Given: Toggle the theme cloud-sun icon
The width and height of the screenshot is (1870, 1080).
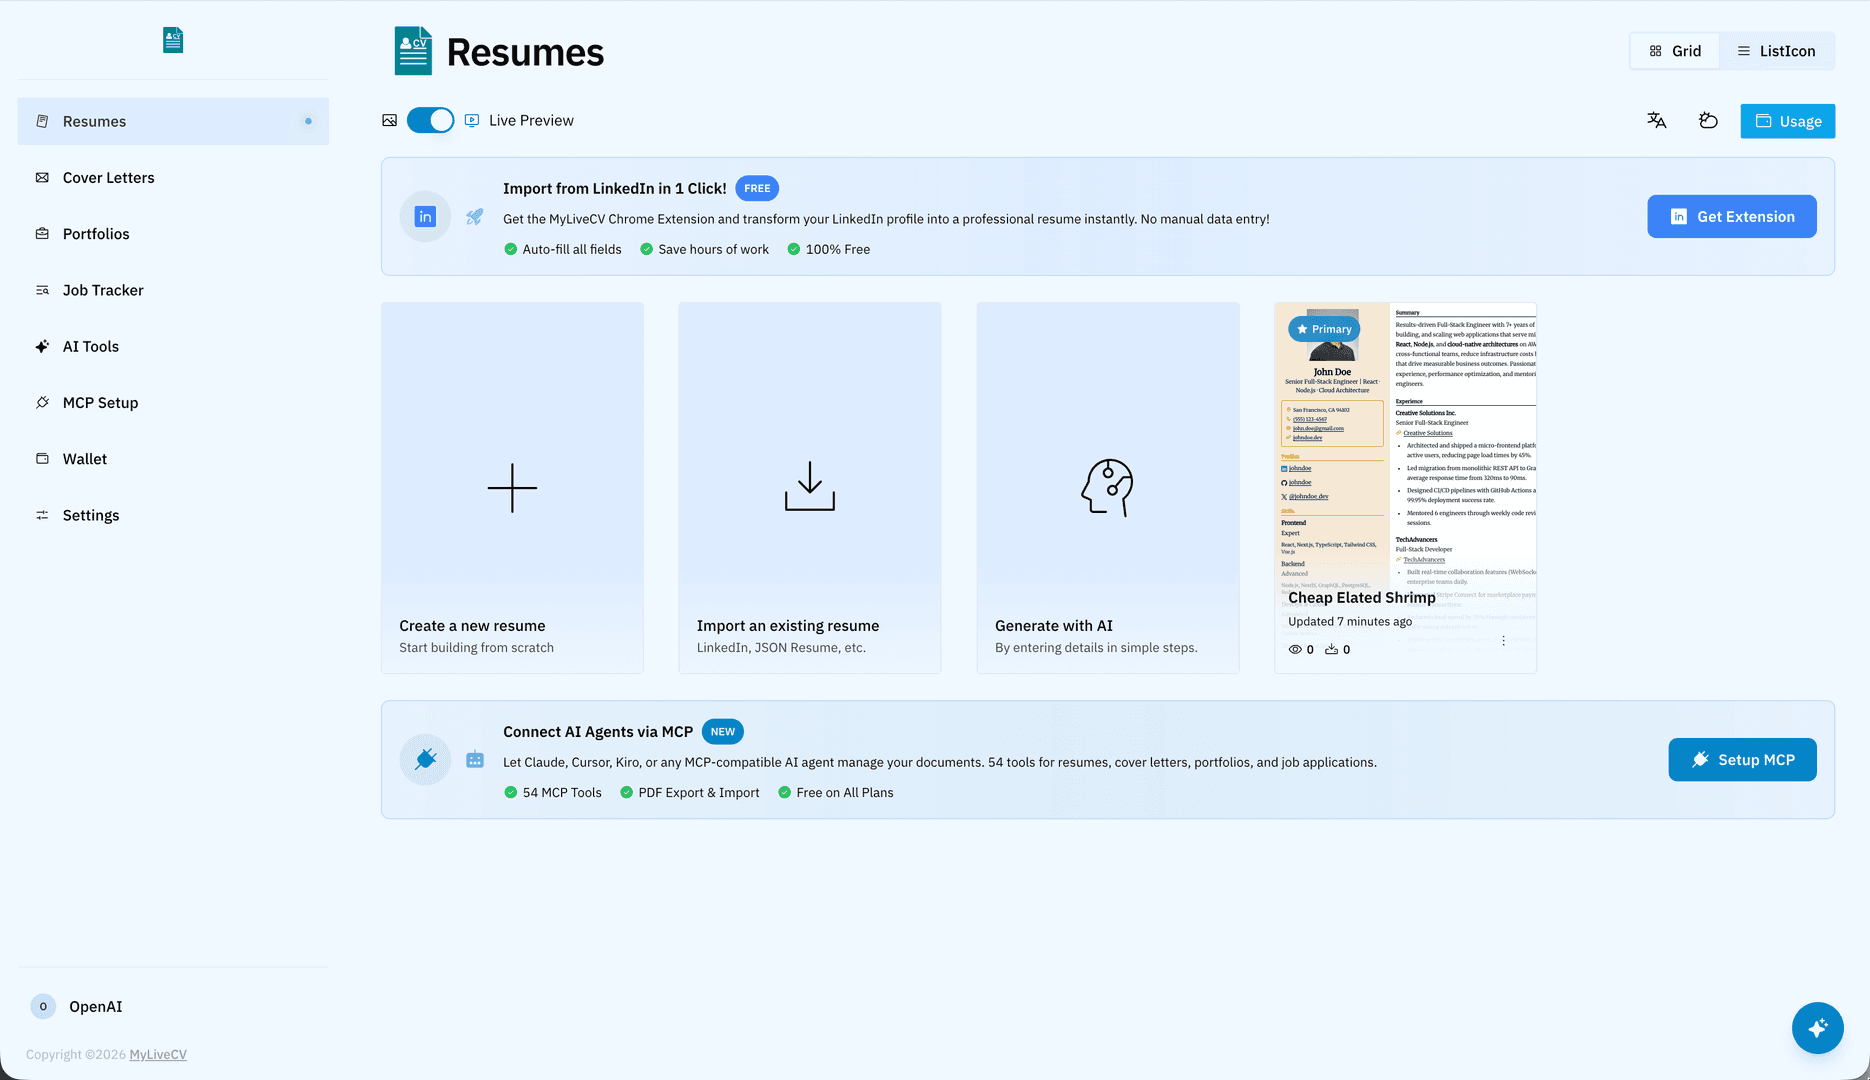Looking at the screenshot, I should tap(1708, 120).
